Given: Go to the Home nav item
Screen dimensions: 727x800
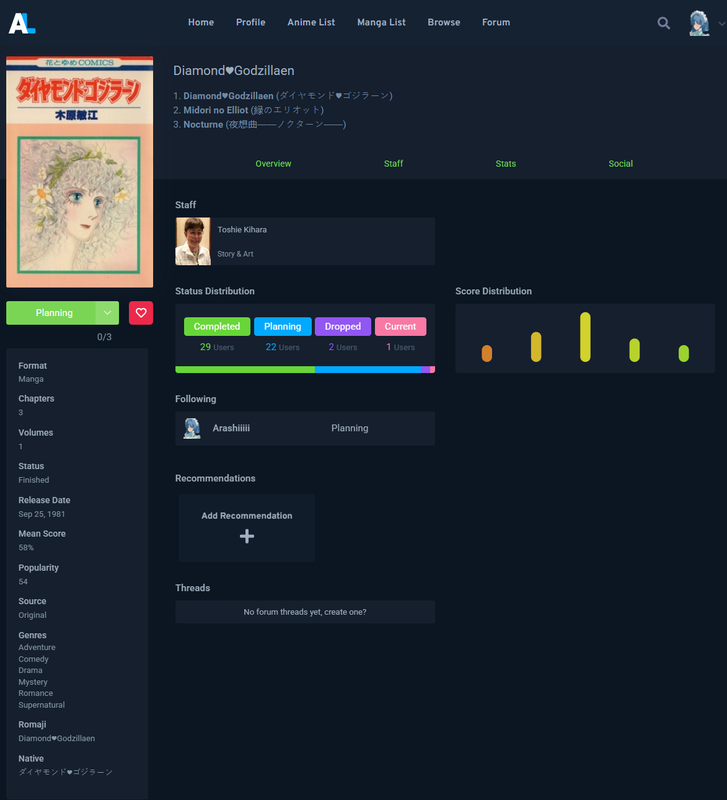Looking at the screenshot, I should pyautogui.click(x=201, y=22).
